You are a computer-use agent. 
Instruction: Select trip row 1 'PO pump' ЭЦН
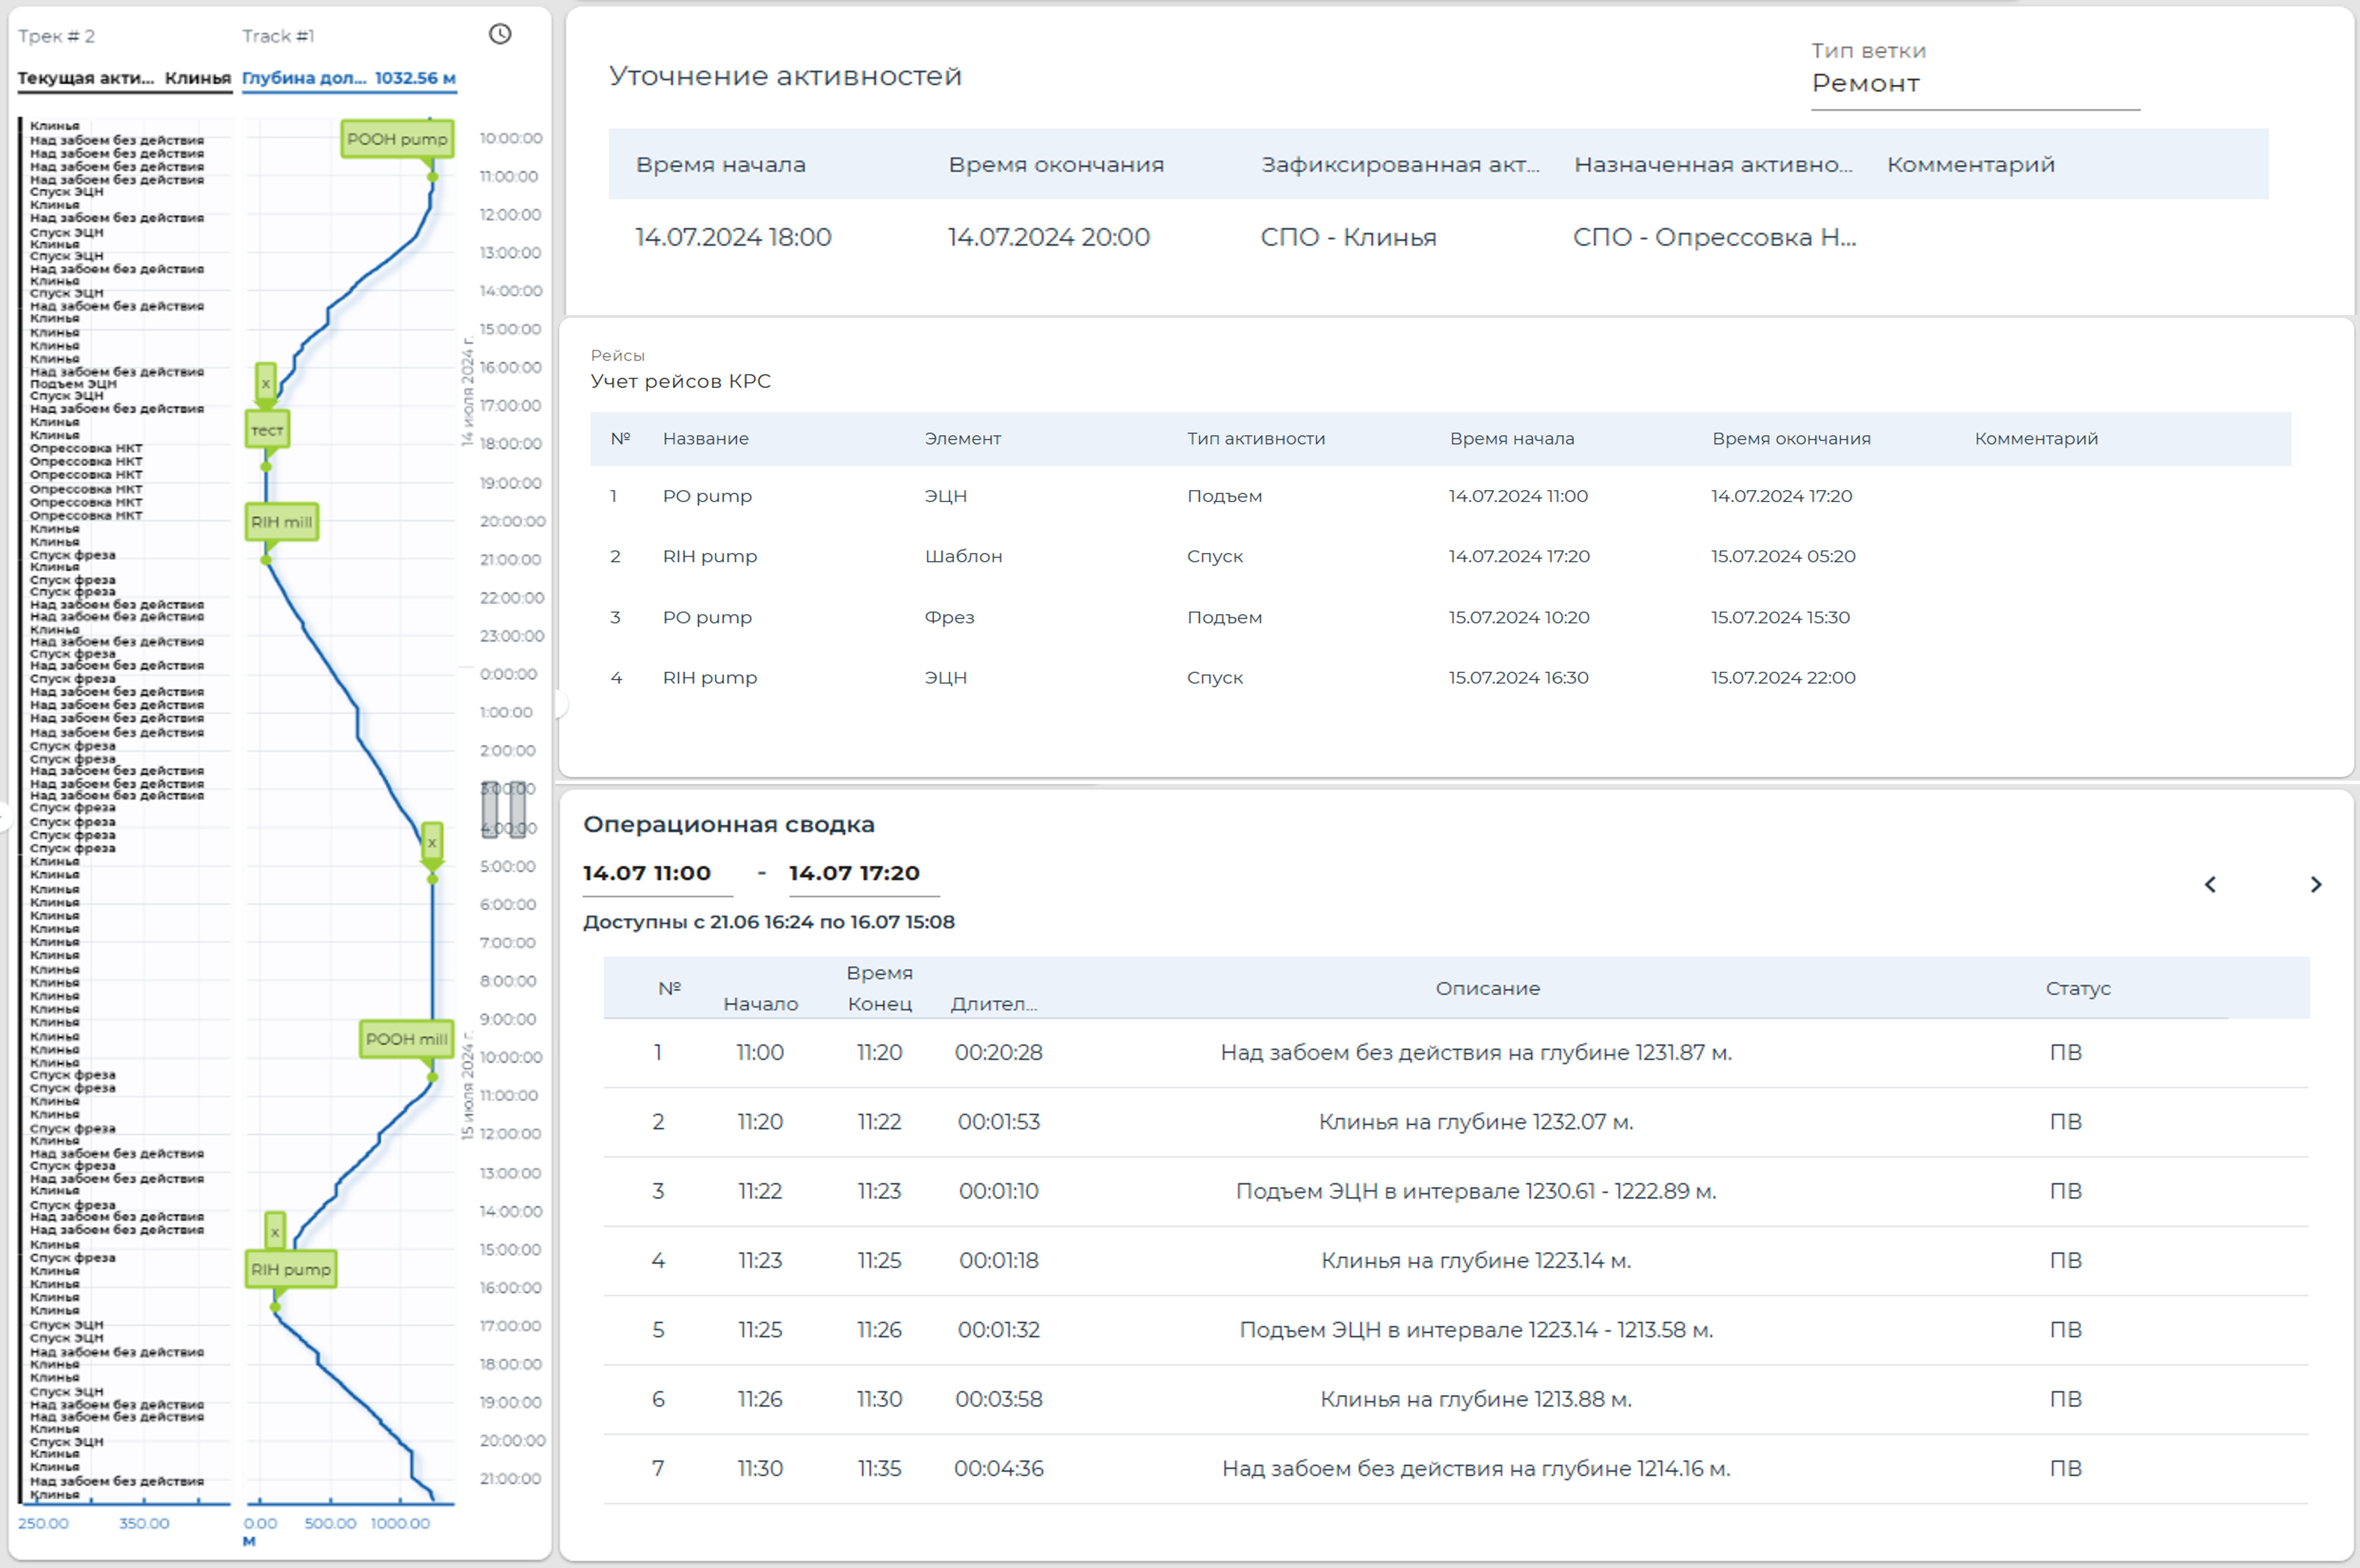1440,496
